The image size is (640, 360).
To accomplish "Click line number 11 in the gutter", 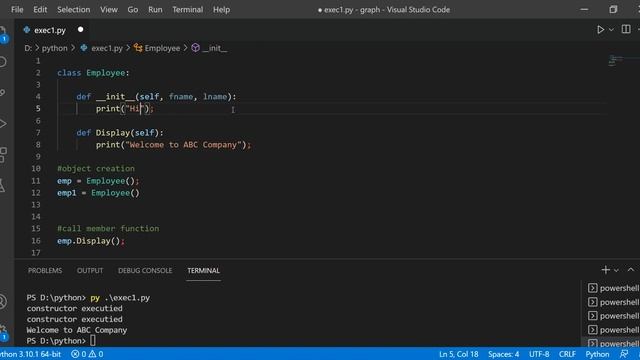I will coord(36,181).
